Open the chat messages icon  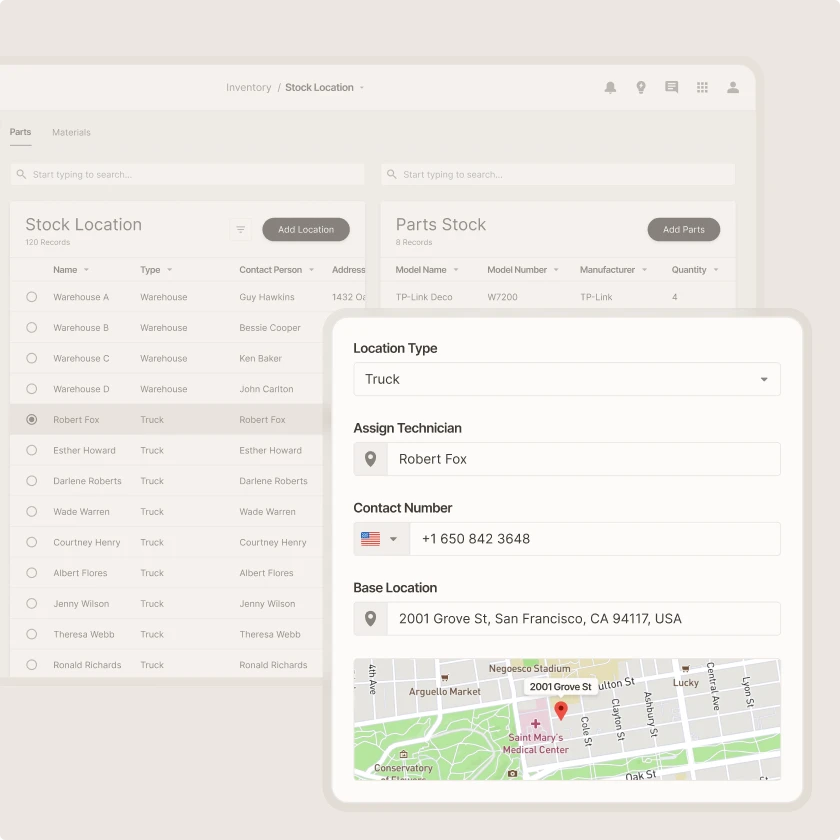[x=671, y=87]
